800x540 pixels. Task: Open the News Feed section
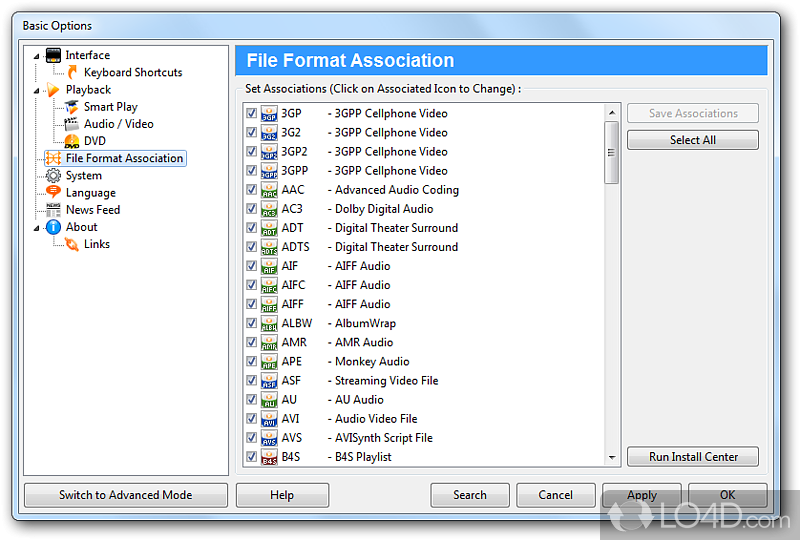(93, 210)
